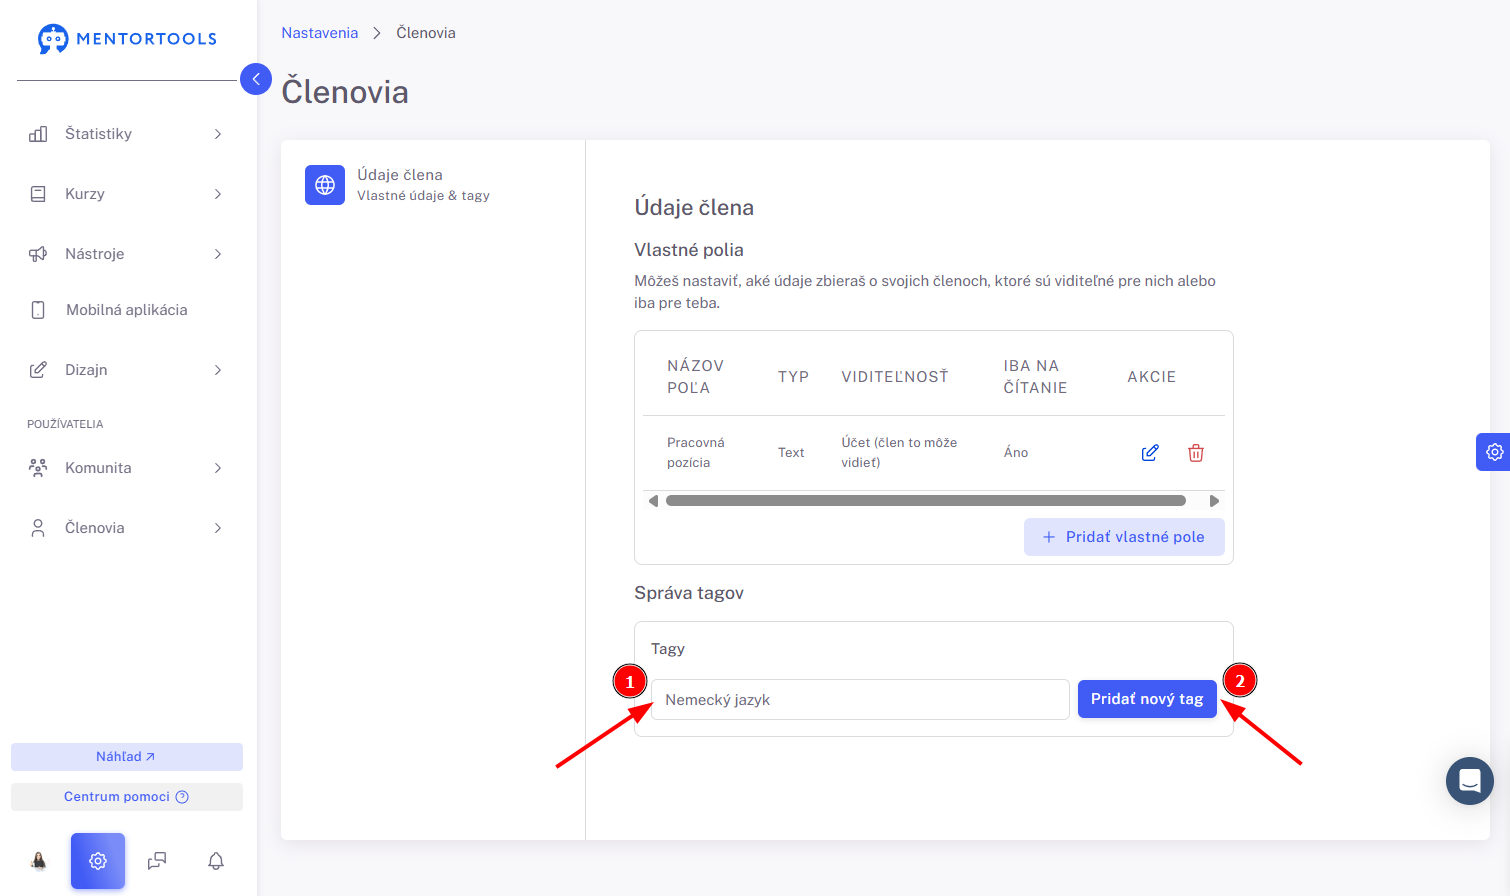The width and height of the screenshot is (1510, 896).
Task: Go to Nastavenia breadcrumb link
Action: click(319, 33)
